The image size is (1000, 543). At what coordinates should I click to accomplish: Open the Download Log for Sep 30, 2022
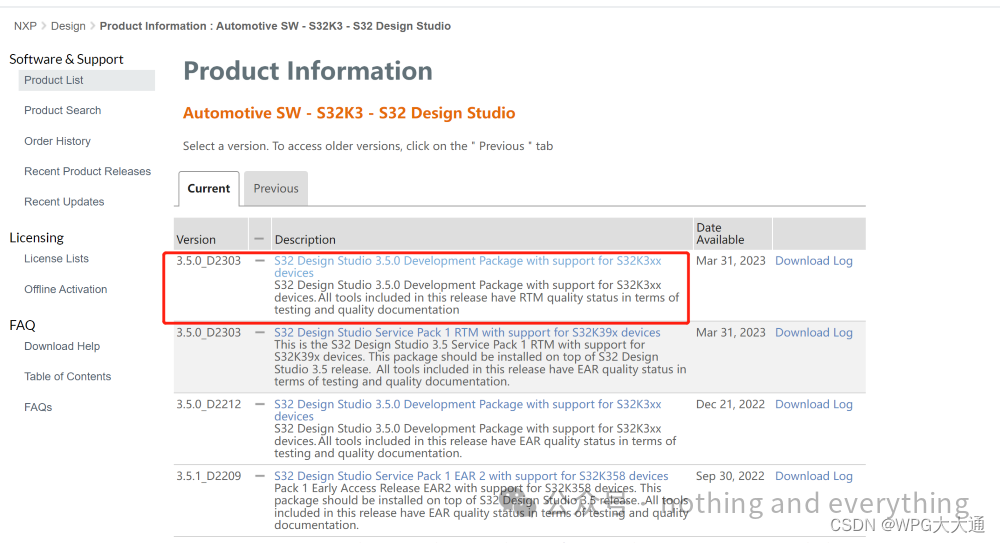tap(814, 476)
